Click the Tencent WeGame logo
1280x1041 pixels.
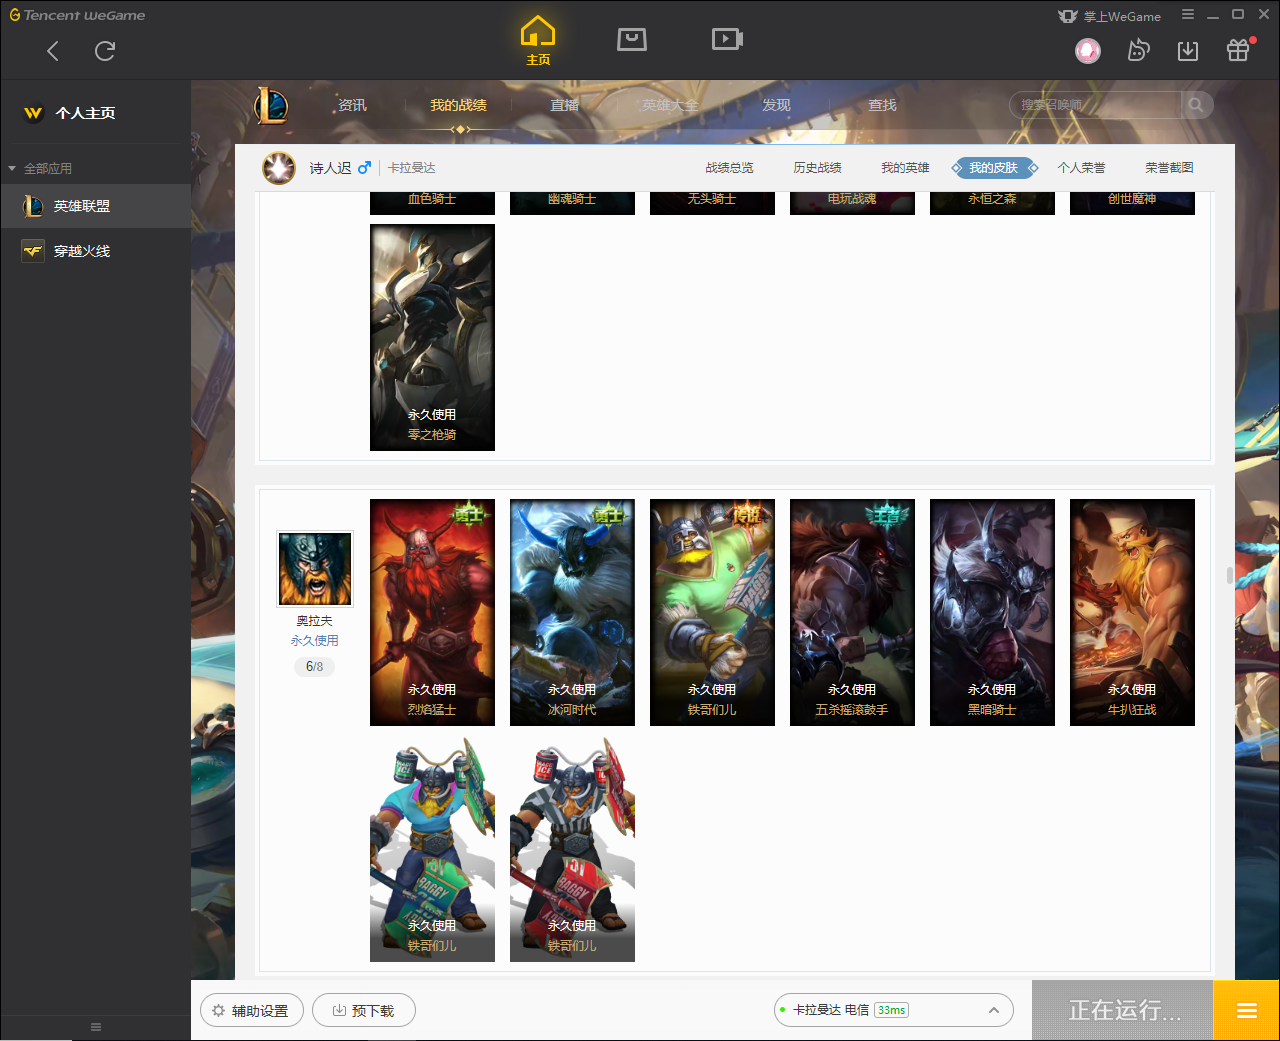77,15
